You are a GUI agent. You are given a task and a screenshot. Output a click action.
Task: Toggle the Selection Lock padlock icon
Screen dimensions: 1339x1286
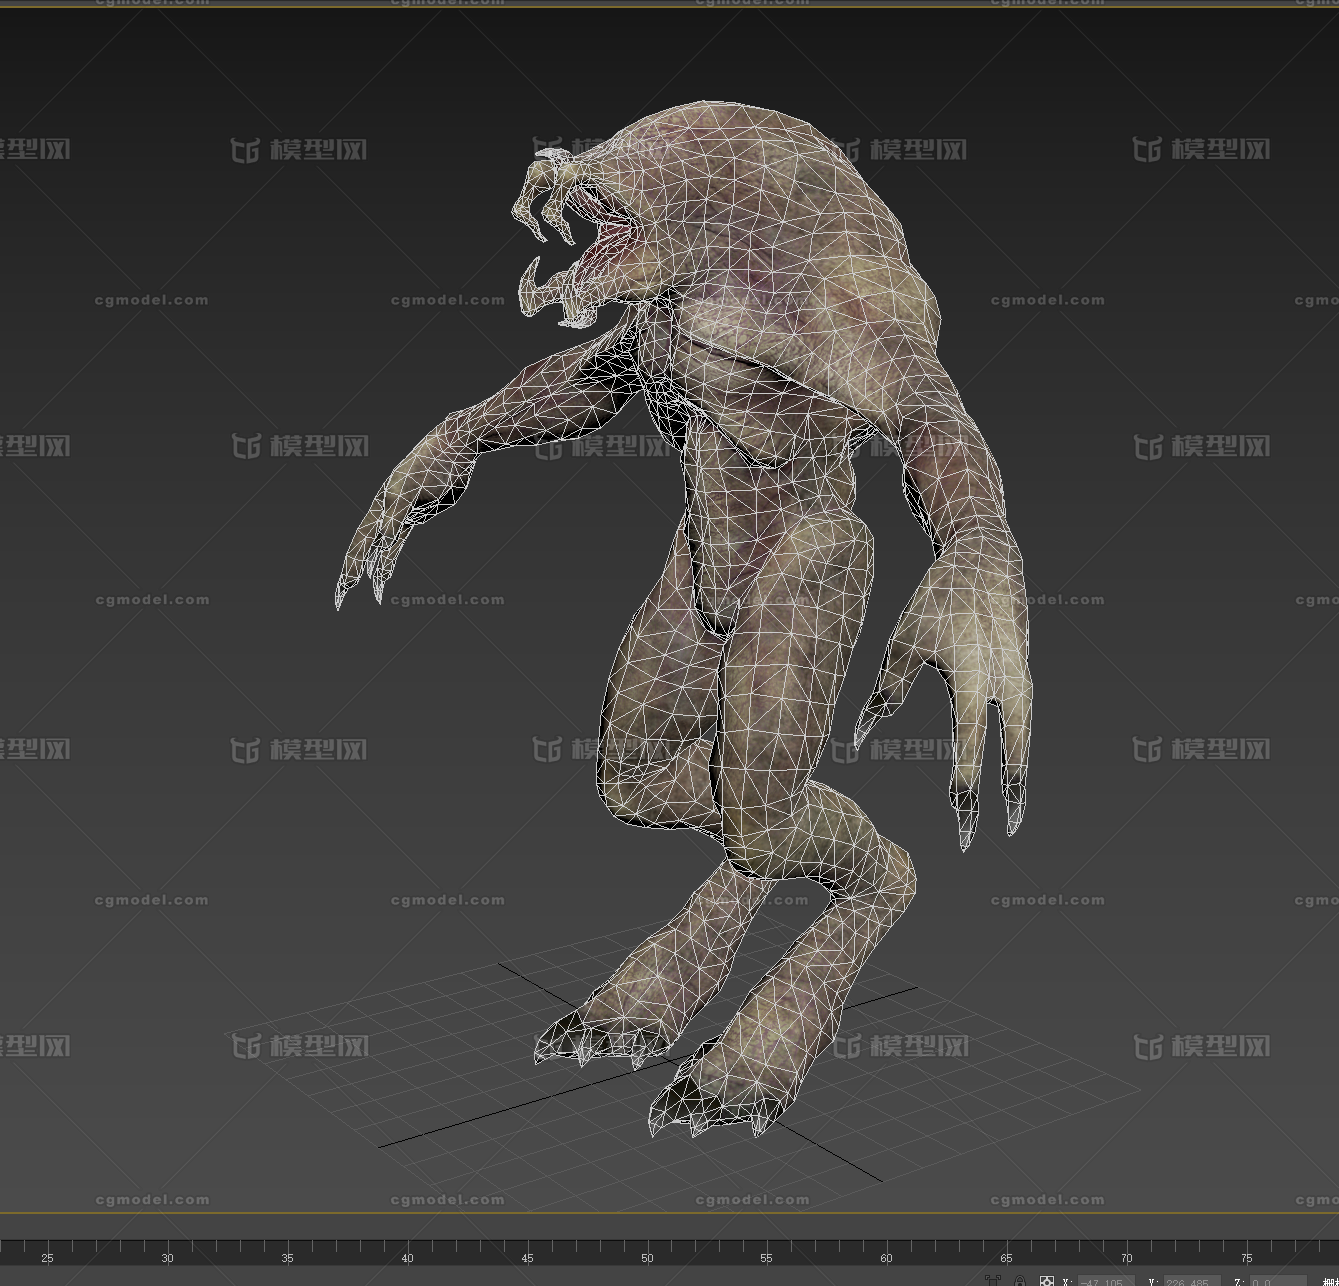(1020, 1281)
